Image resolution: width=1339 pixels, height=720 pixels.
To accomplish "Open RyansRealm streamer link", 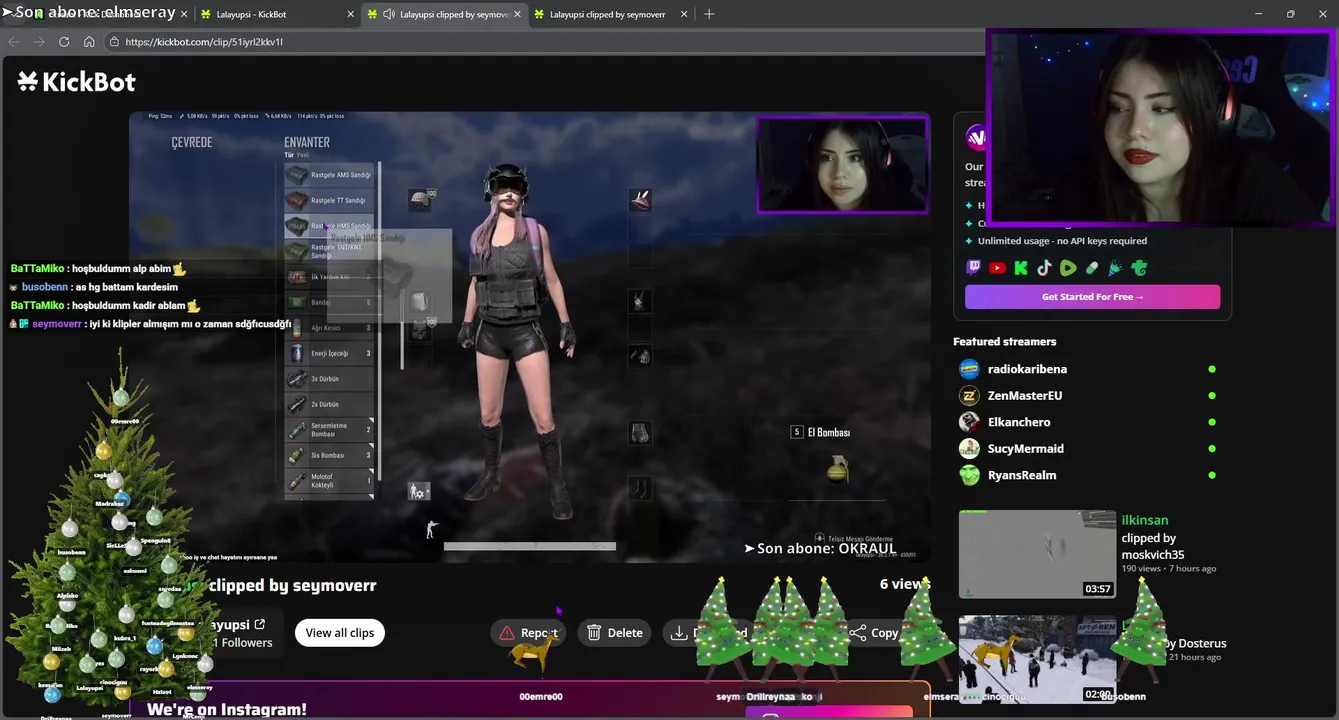I will (1022, 475).
